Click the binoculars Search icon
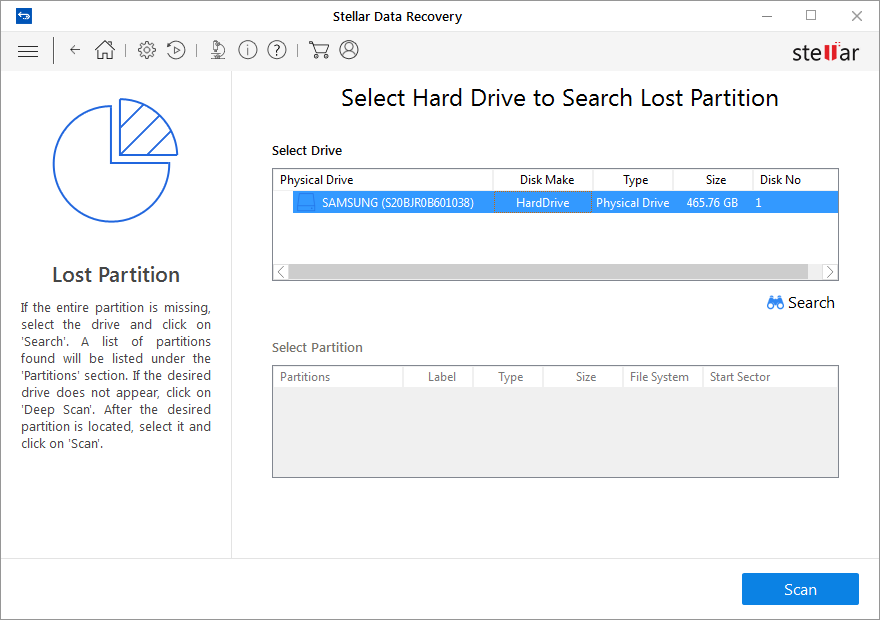 point(775,303)
